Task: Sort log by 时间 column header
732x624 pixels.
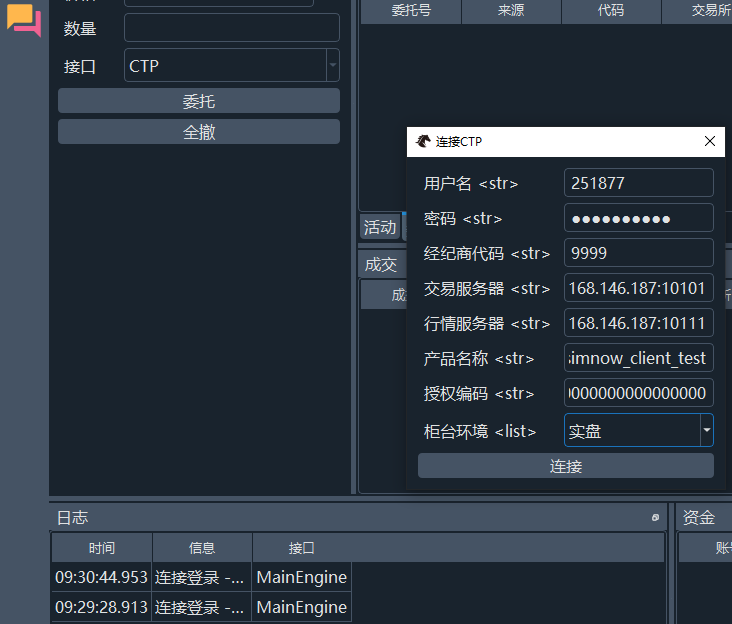Action: [x=101, y=548]
